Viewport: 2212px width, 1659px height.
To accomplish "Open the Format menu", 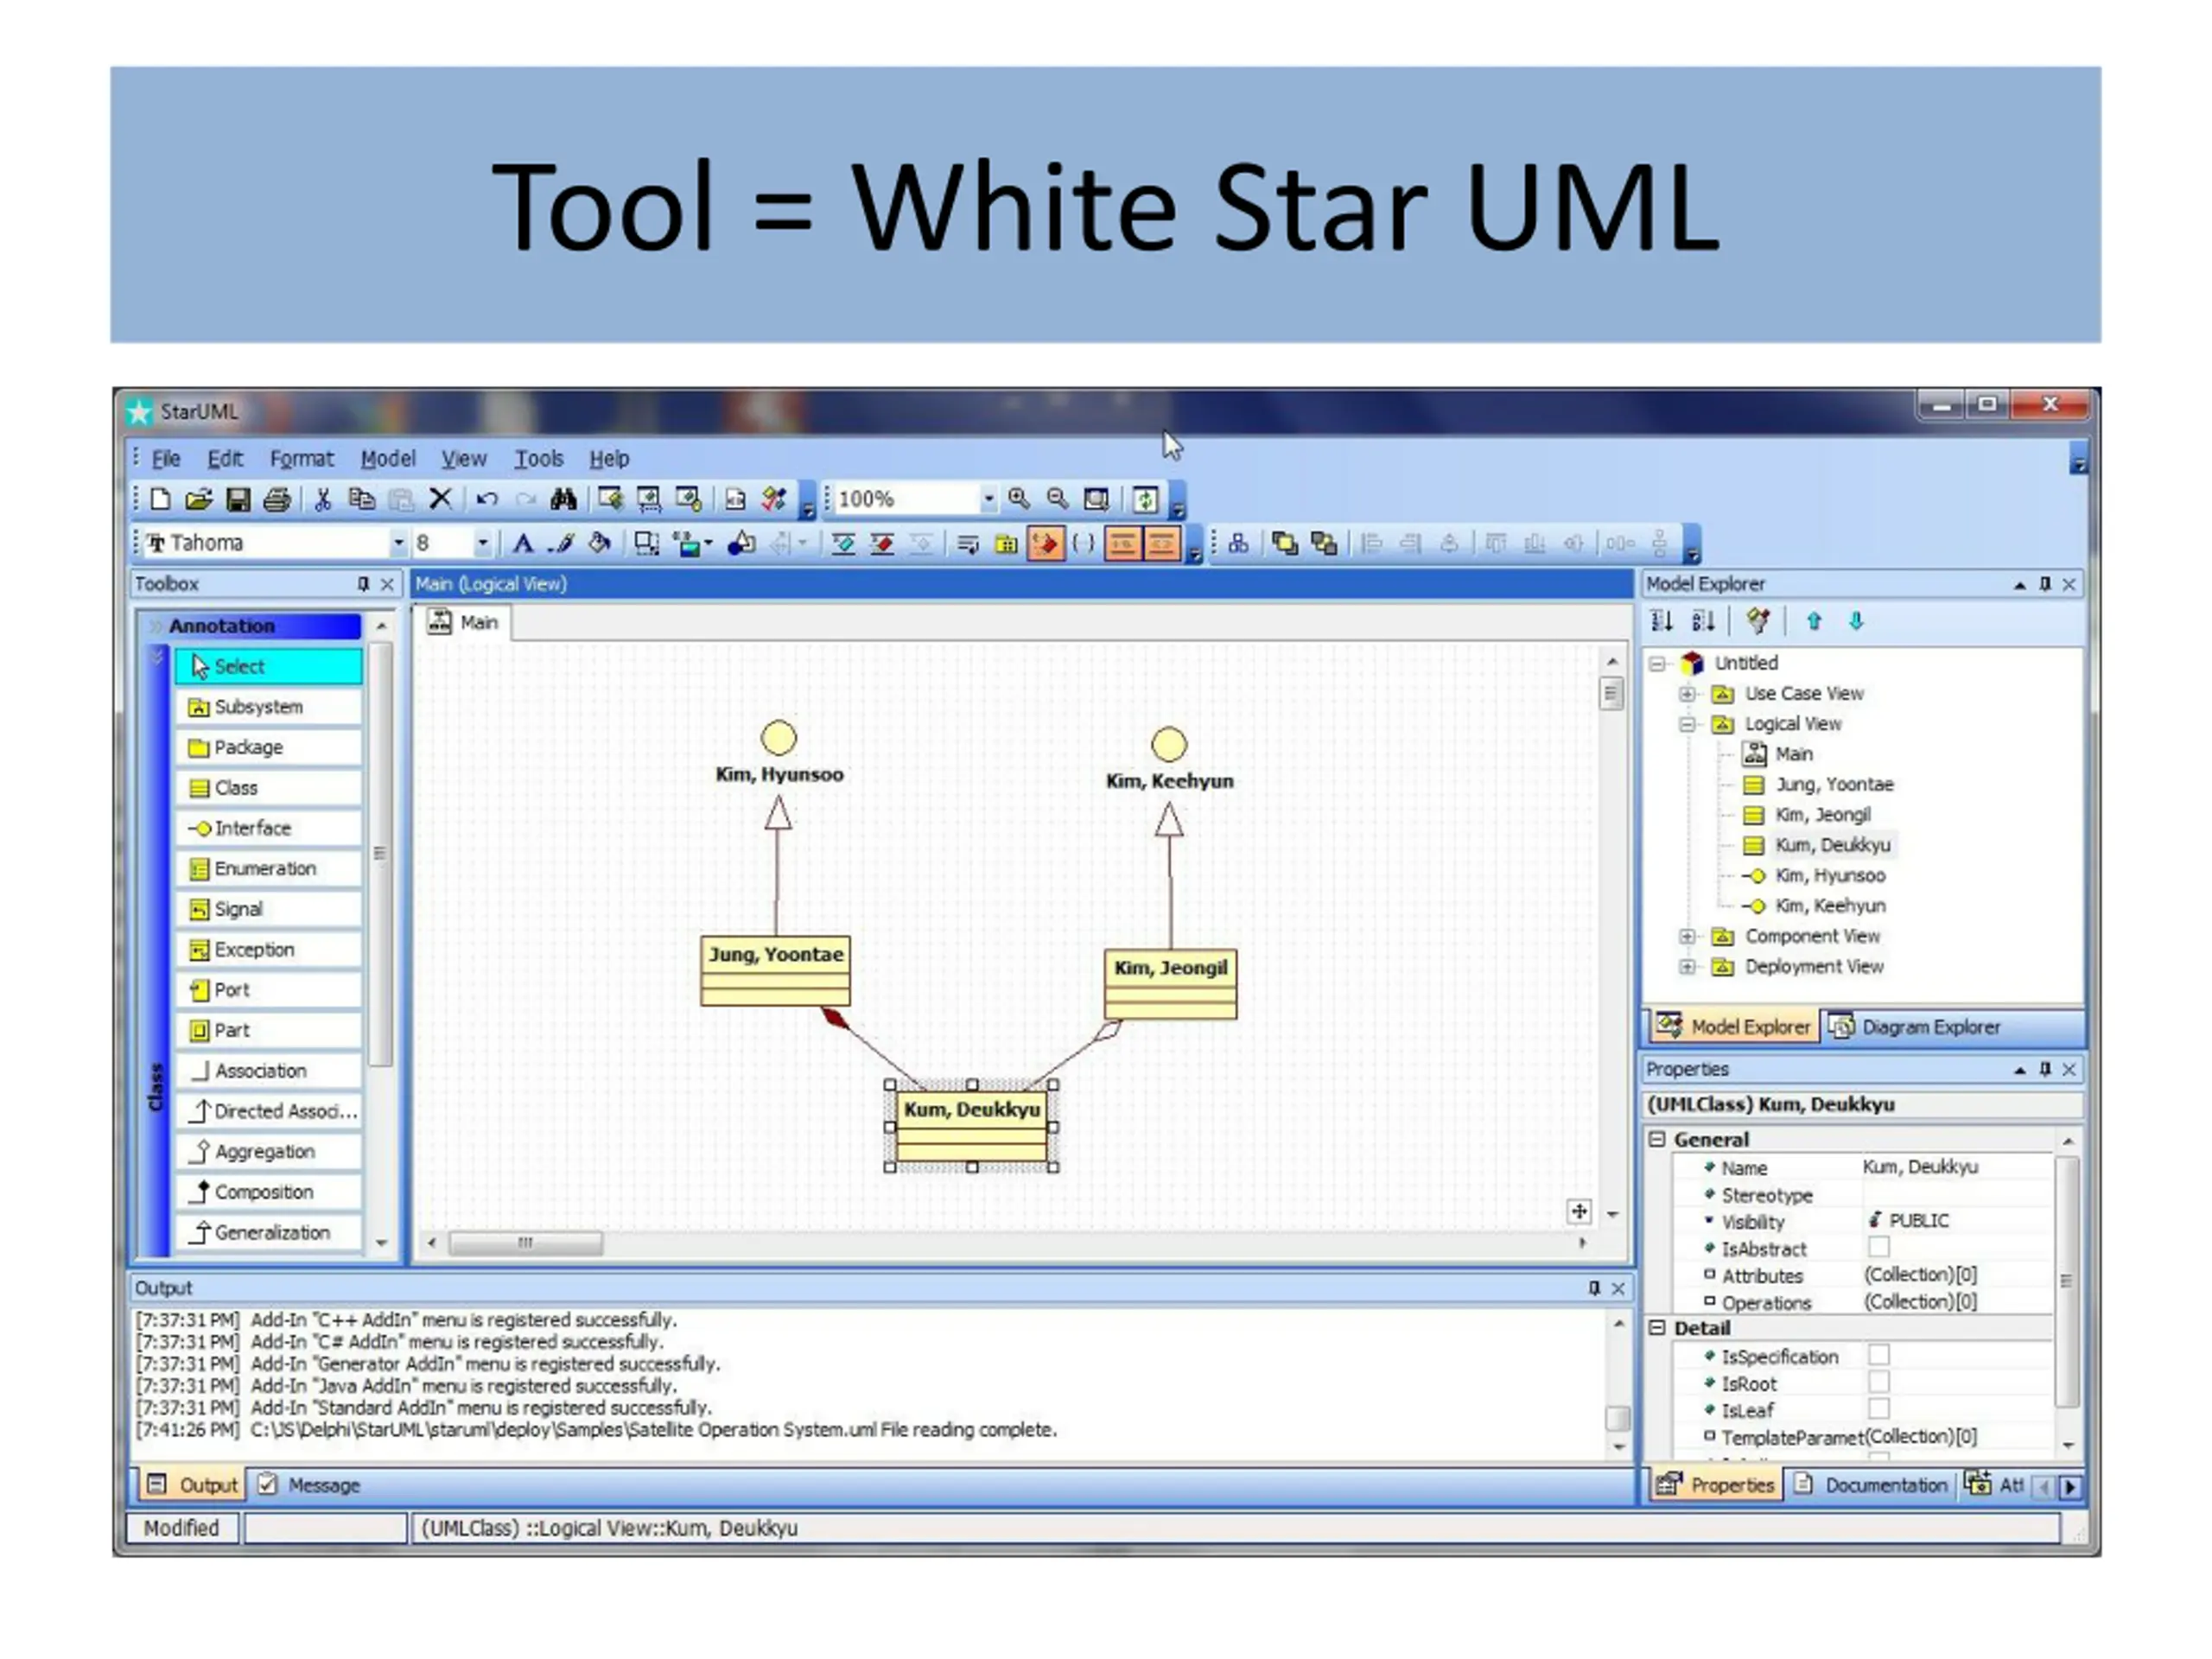I will click(302, 459).
